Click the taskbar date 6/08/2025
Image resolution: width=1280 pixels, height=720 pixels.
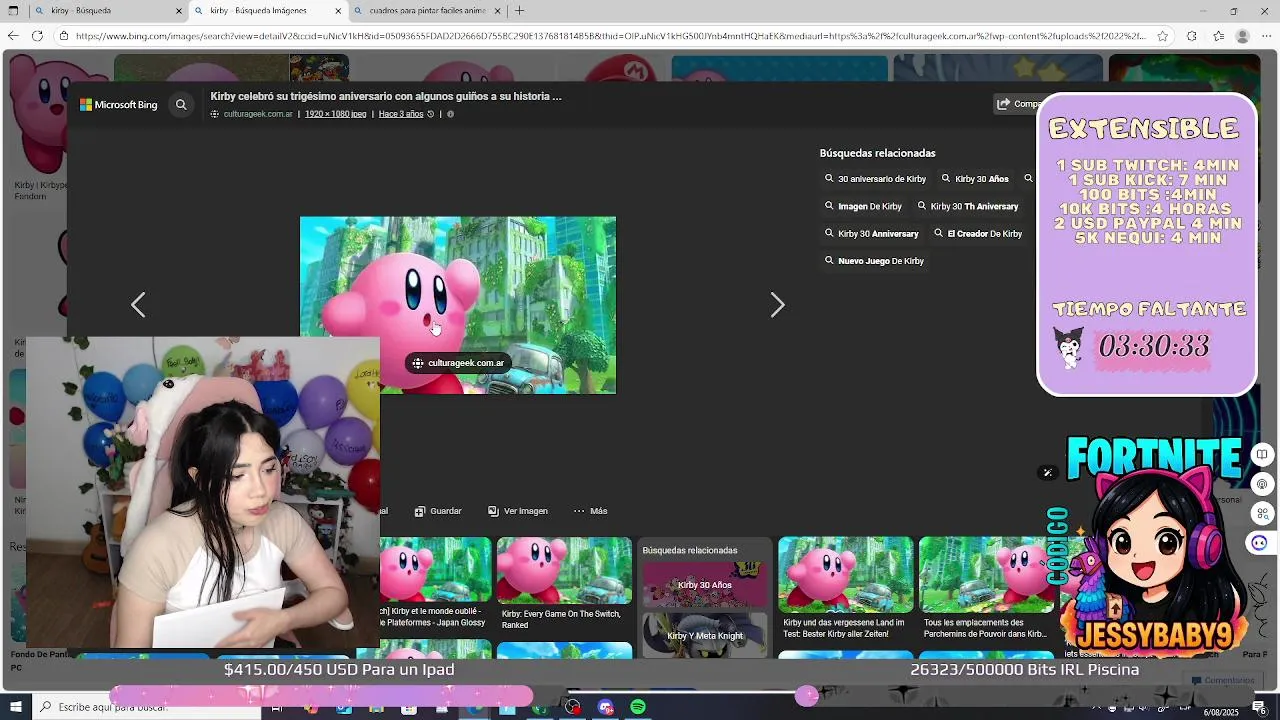click(1221, 712)
